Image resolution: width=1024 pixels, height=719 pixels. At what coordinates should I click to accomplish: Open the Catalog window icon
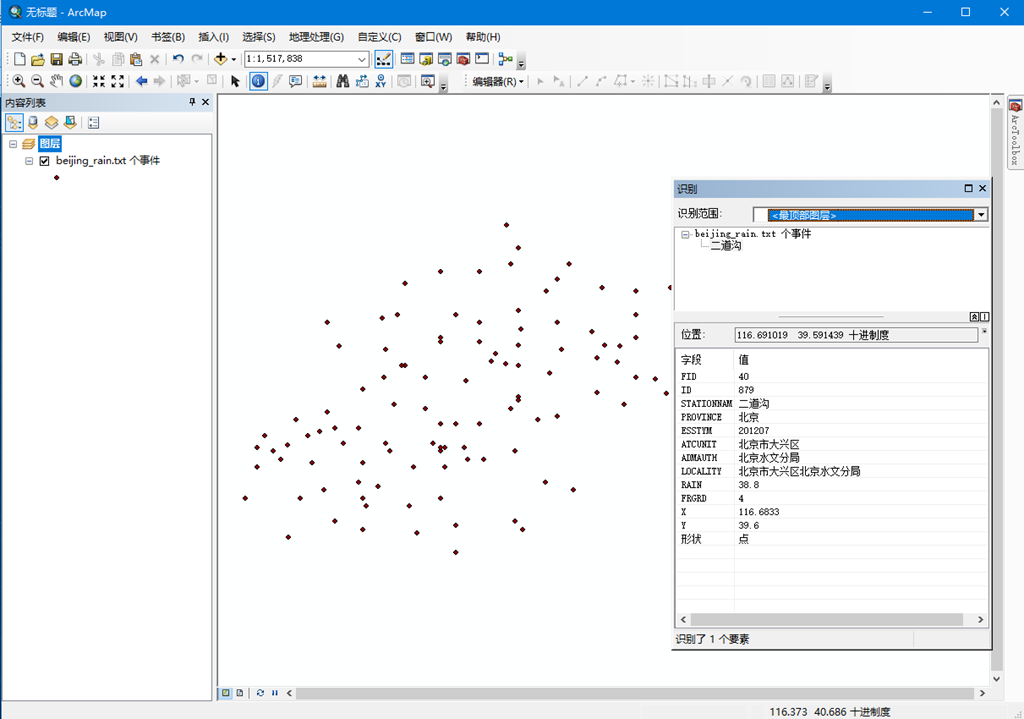tap(426, 59)
